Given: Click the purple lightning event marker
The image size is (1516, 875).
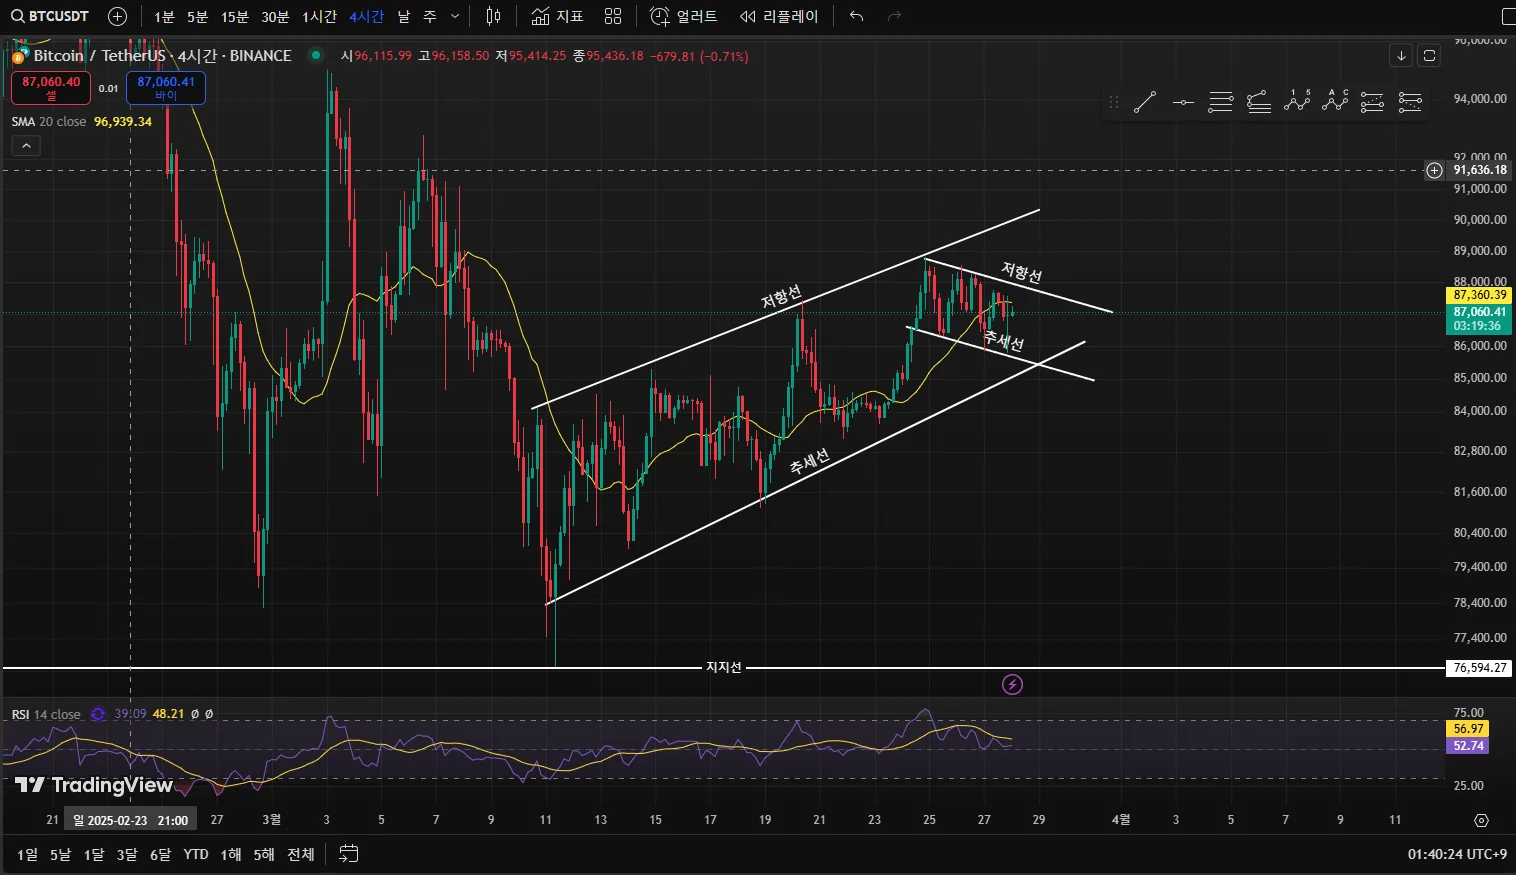Looking at the screenshot, I should pos(1013,685).
